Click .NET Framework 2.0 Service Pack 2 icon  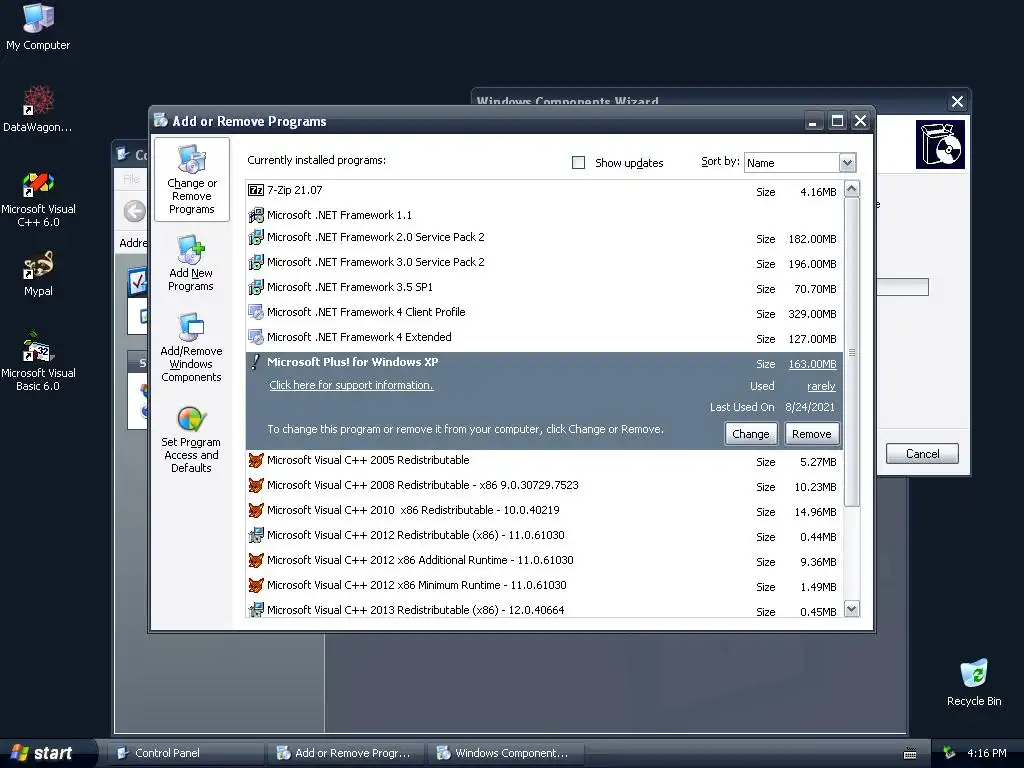[256, 237]
